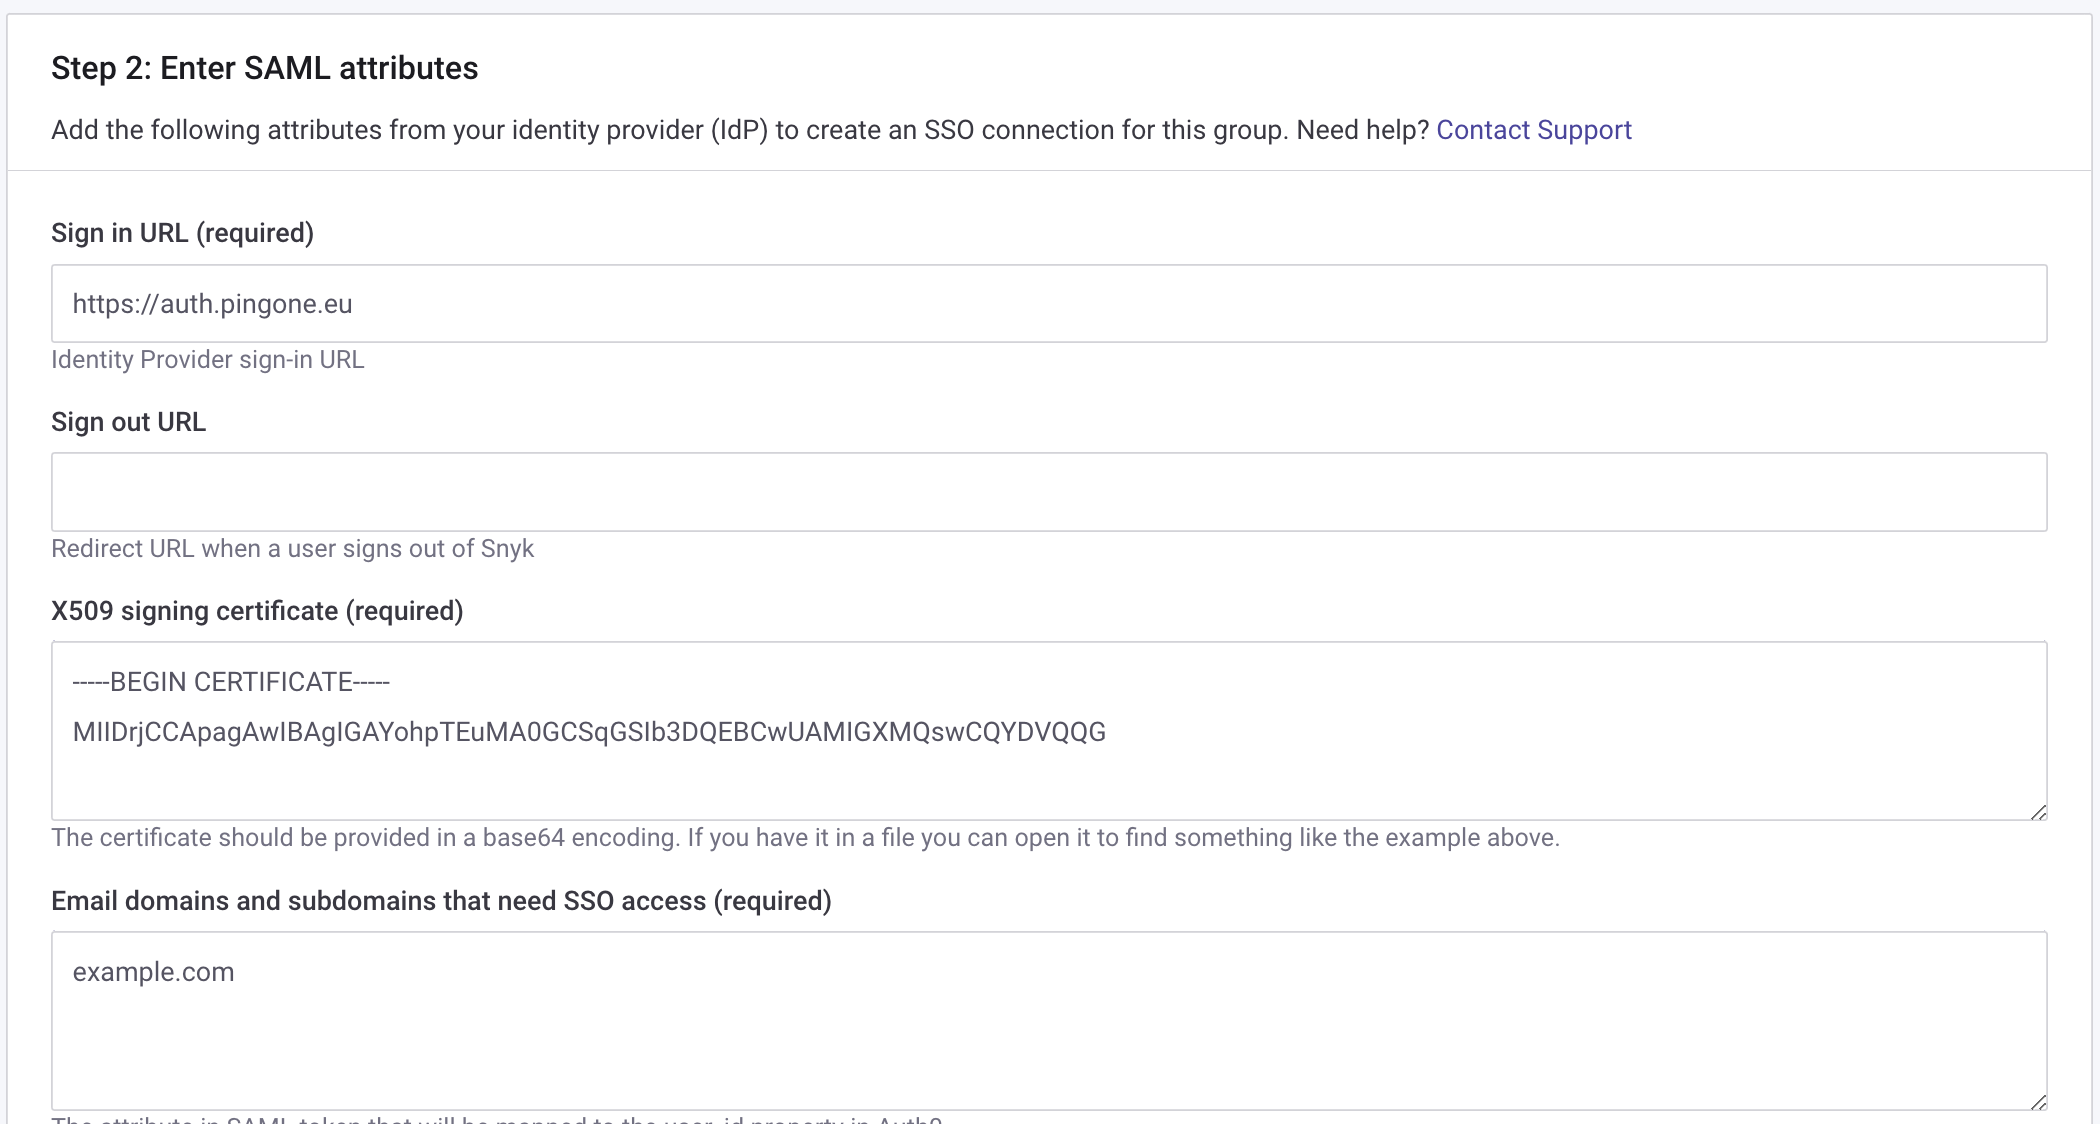Click the Email domains SSO access label
The image size is (2100, 1124).
442,900
